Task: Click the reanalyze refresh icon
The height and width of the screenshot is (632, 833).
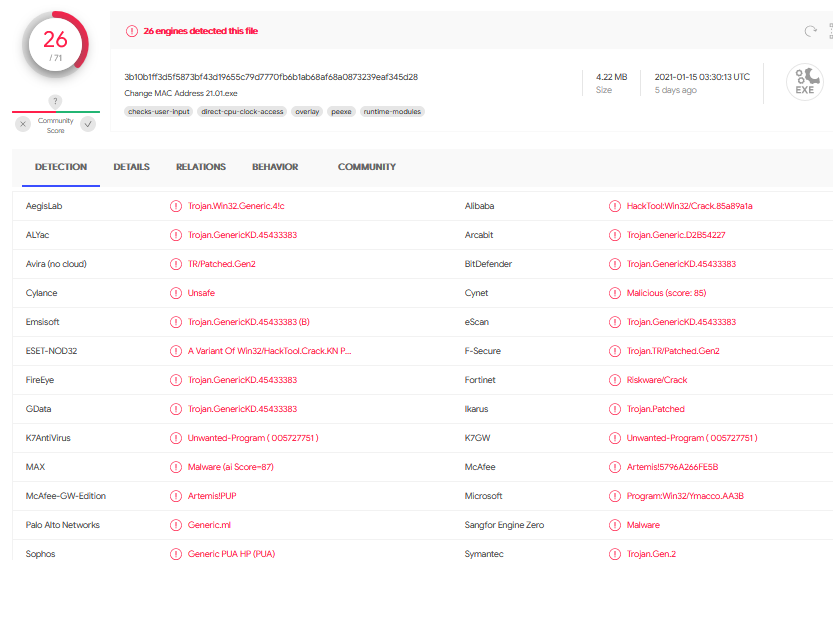Action: tap(810, 31)
